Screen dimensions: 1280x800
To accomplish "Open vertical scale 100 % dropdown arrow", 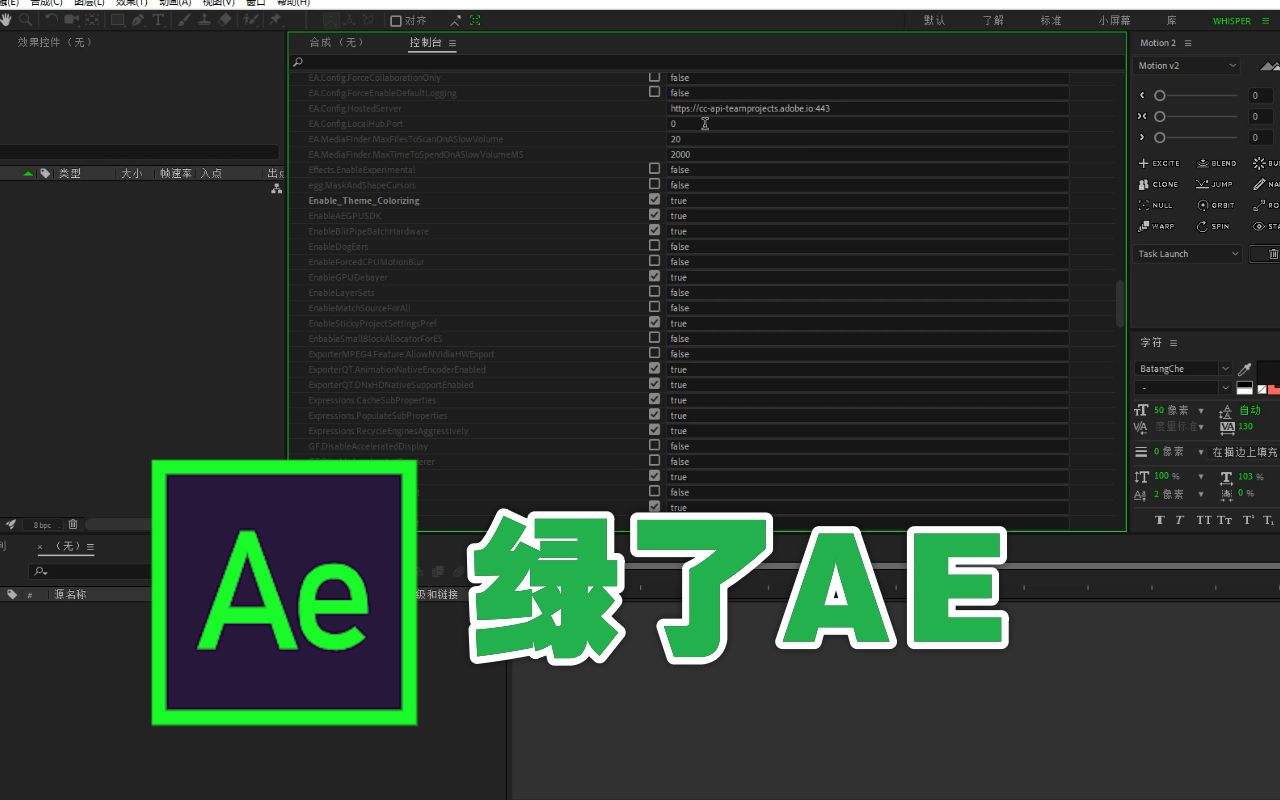I will 1201,477.
